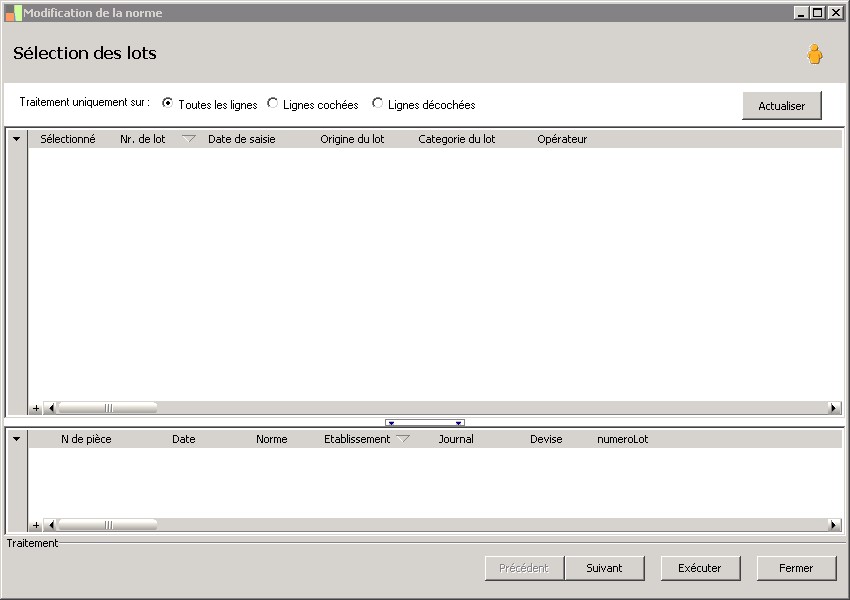Click the sort triangle next to Etablissement
The height and width of the screenshot is (600, 850).
[403, 438]
